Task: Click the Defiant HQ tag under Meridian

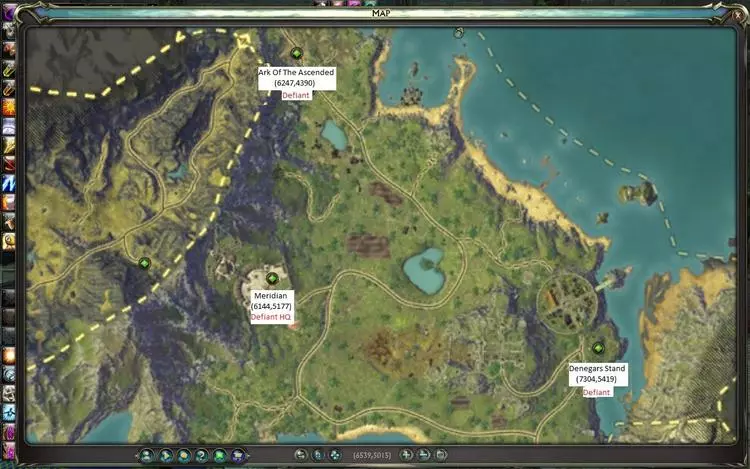Action: point(271,317)
